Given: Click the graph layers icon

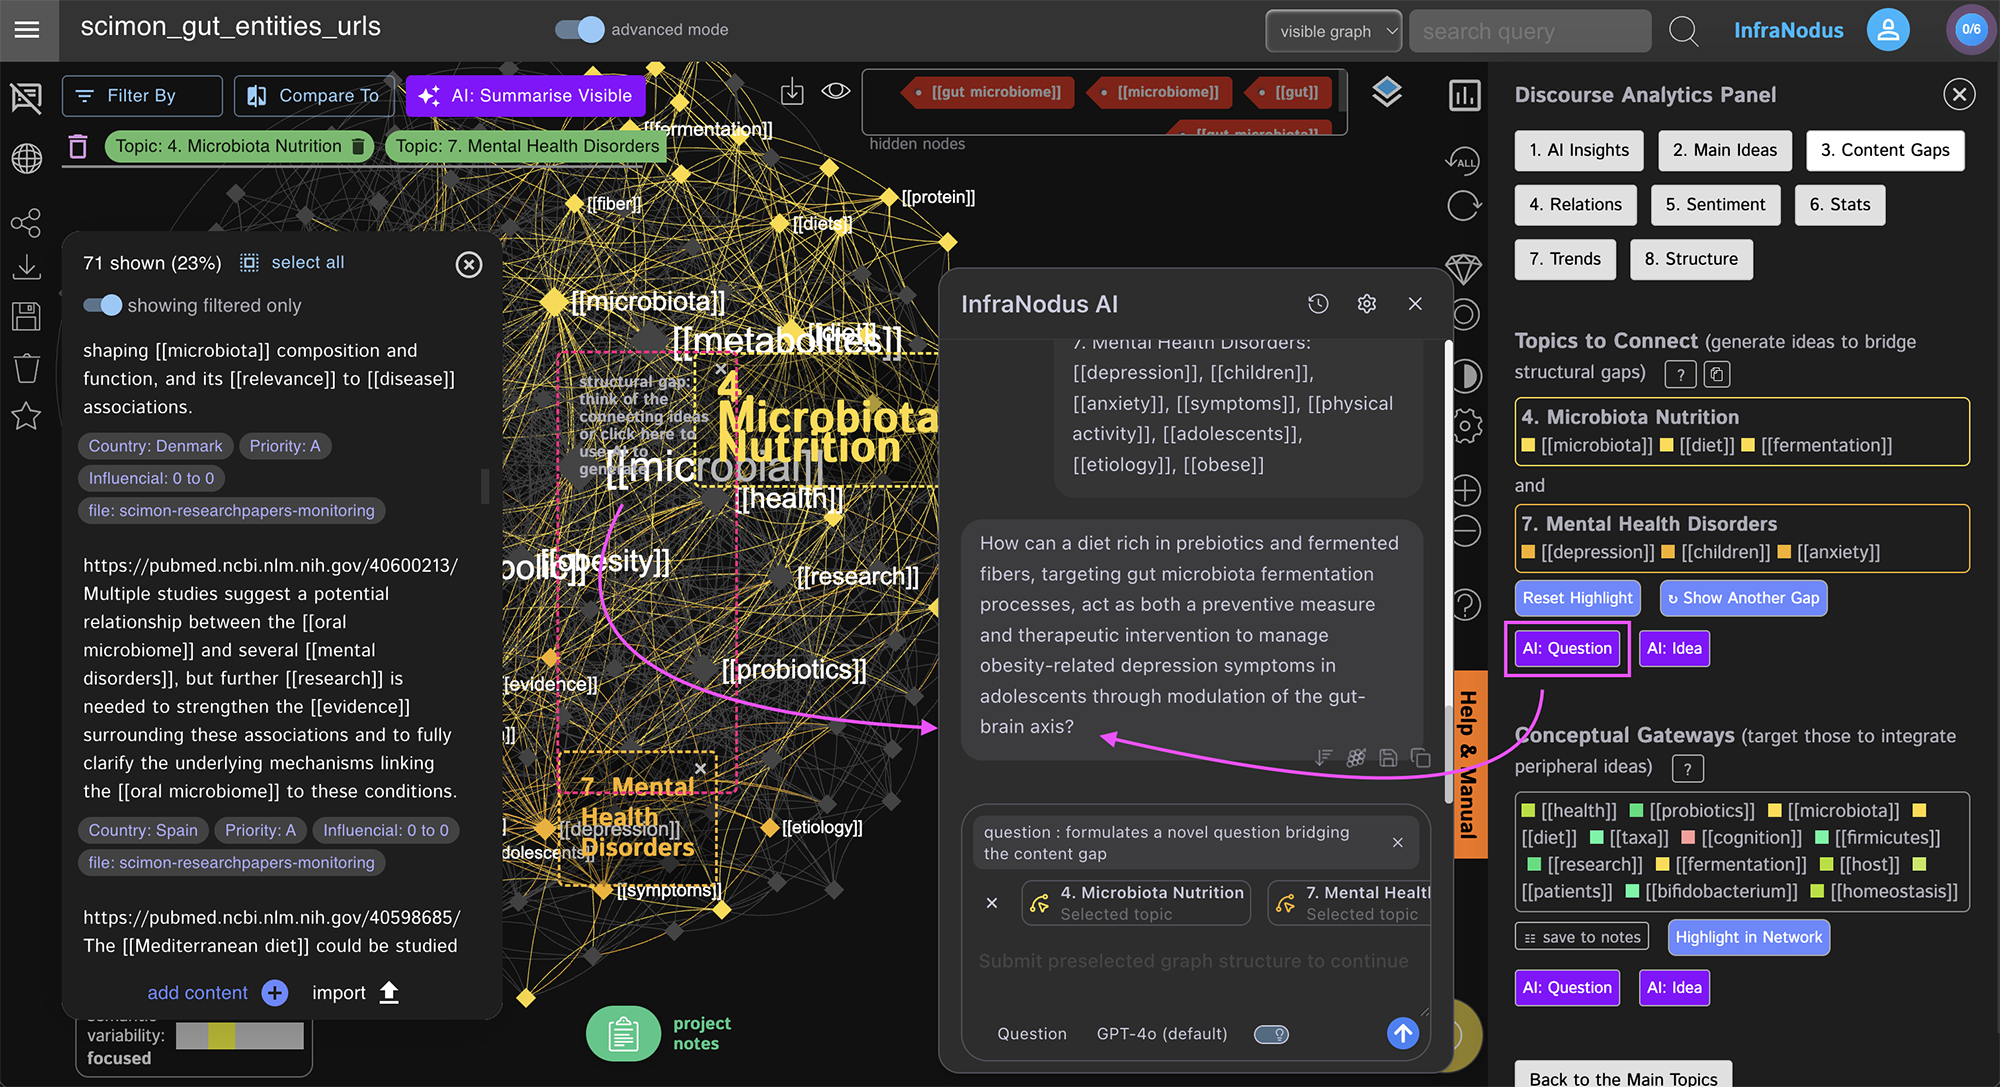Looking at the screenshot, I should pyautogui.click(x=1387, y=93).
